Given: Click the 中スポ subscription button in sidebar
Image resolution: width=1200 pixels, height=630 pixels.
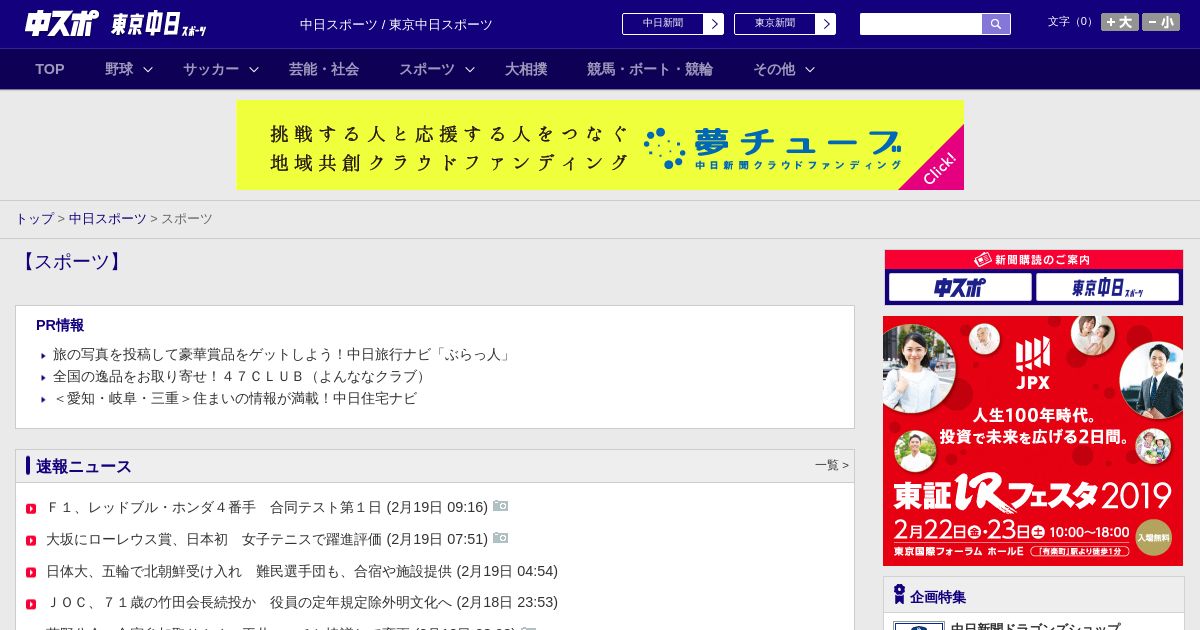Looking at the screenshot, I should pos(960,287).
